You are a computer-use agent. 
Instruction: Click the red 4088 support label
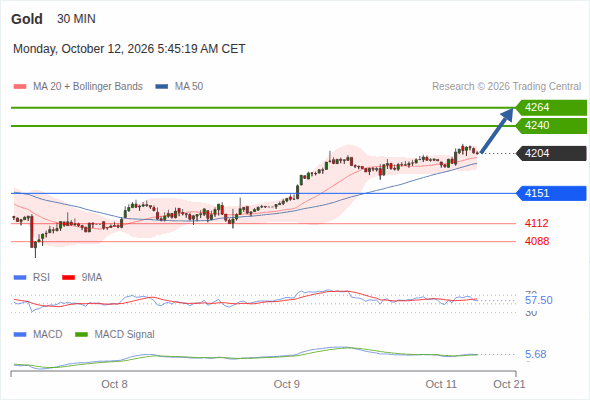(537, 241)
